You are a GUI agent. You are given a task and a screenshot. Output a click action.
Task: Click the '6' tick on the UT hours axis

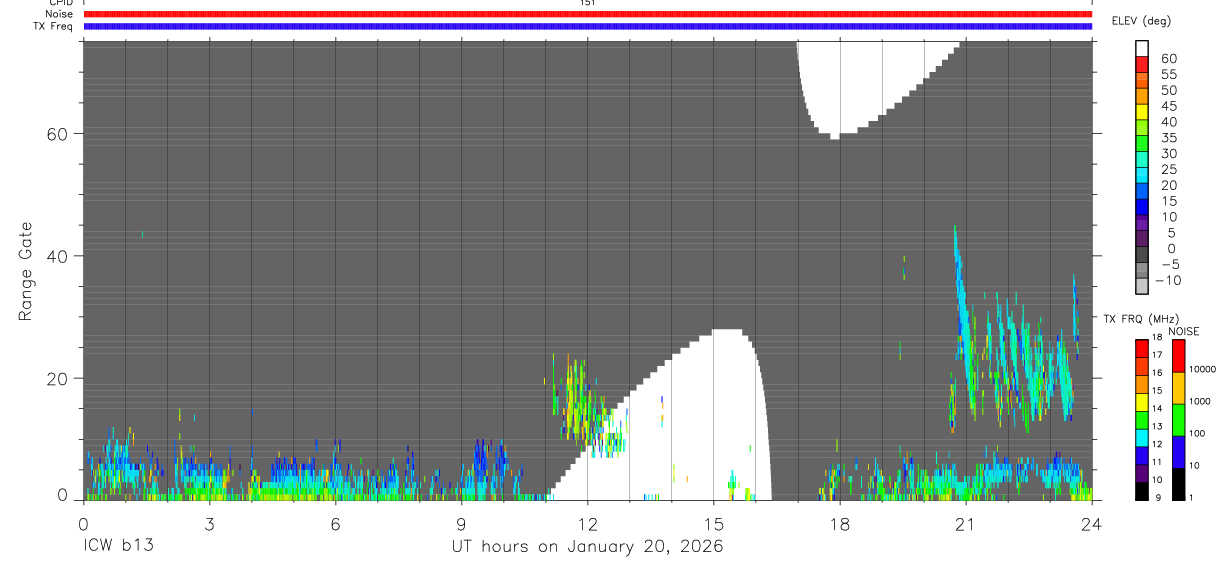click(x=335, y=524)
